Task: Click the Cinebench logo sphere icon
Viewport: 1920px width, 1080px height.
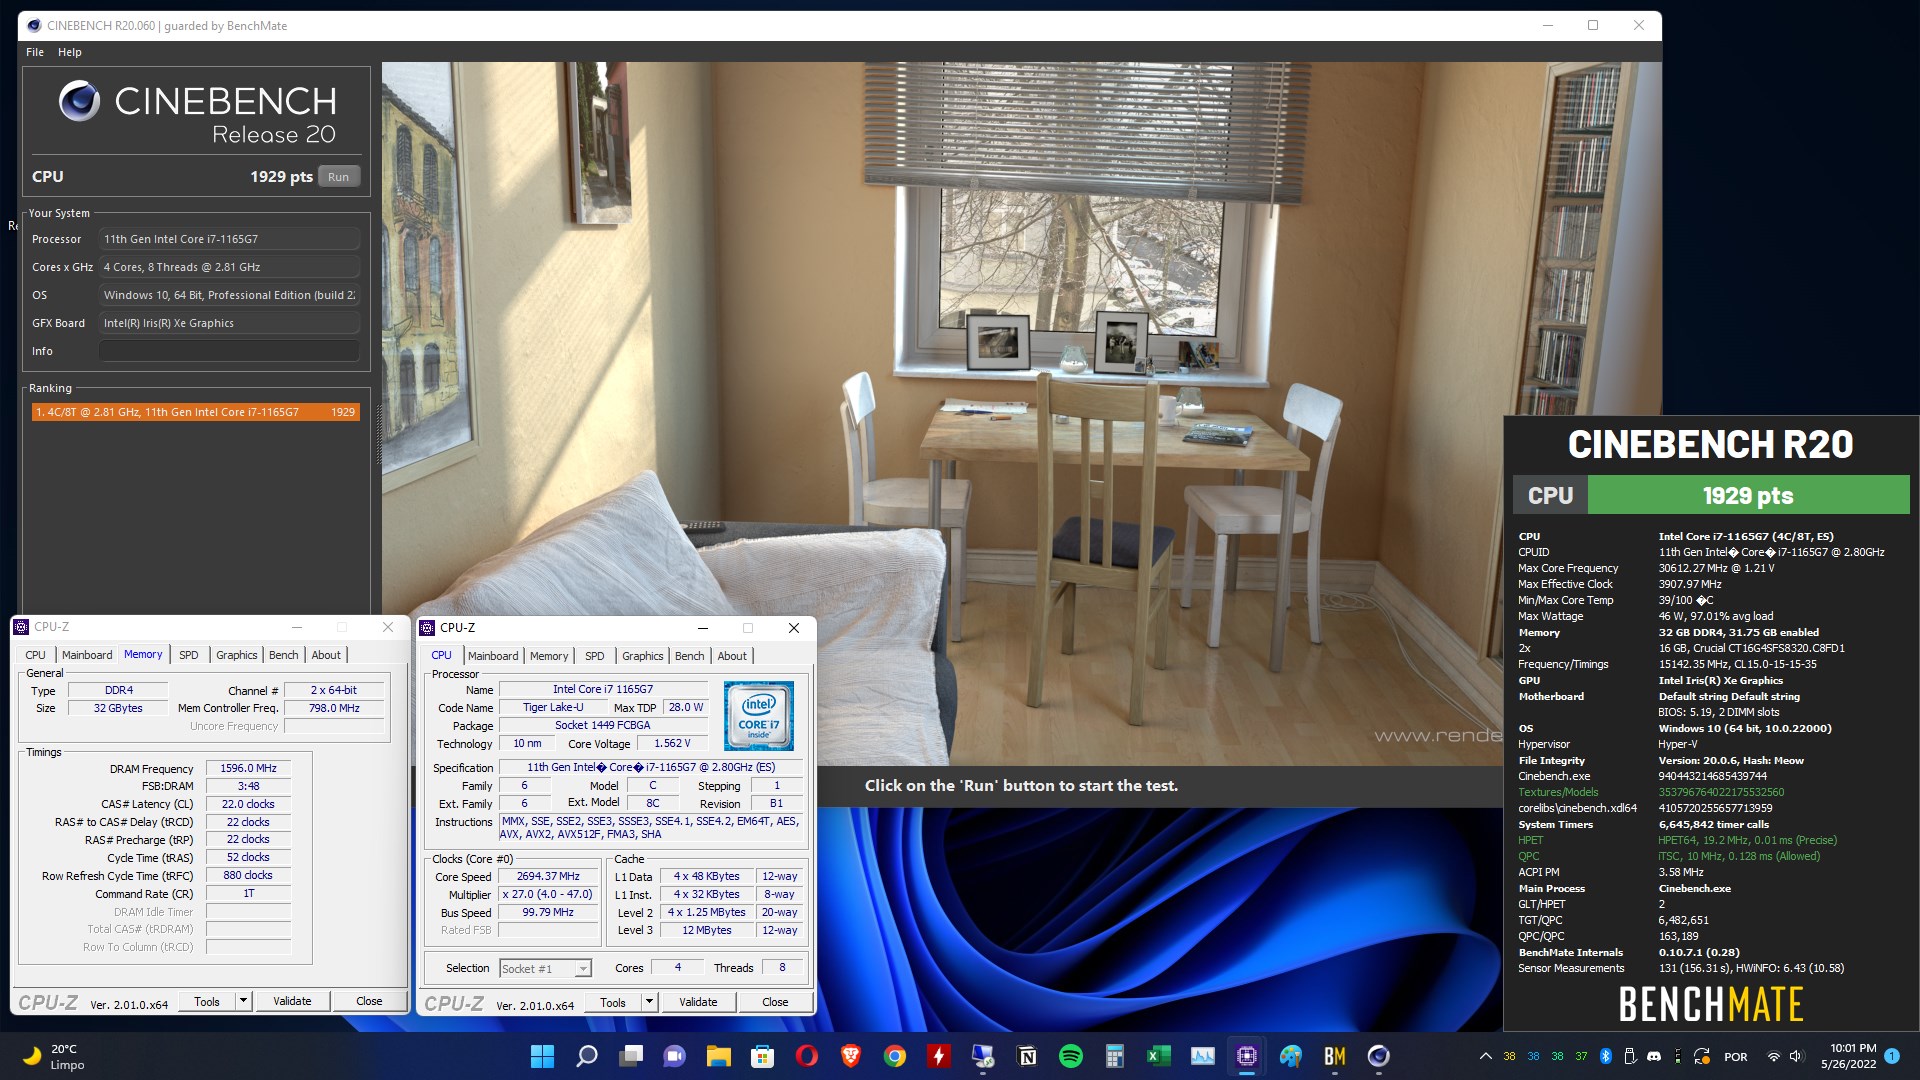Action: coord(79,101)
